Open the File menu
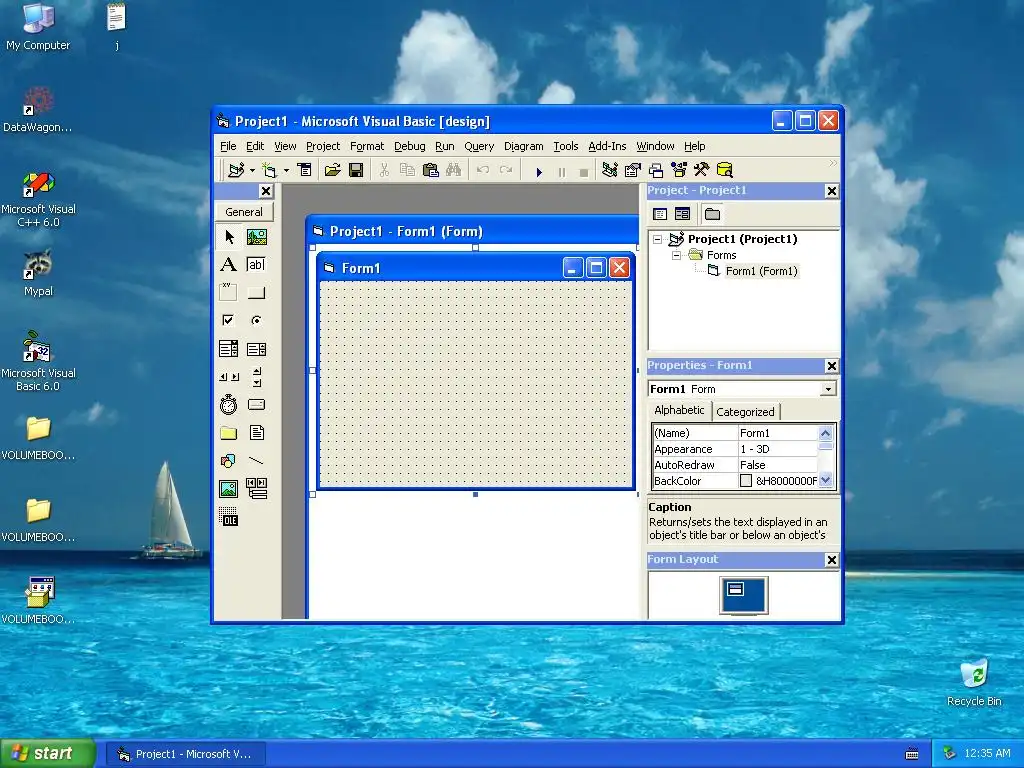1024x768 pixels. [x=228, y=146]
